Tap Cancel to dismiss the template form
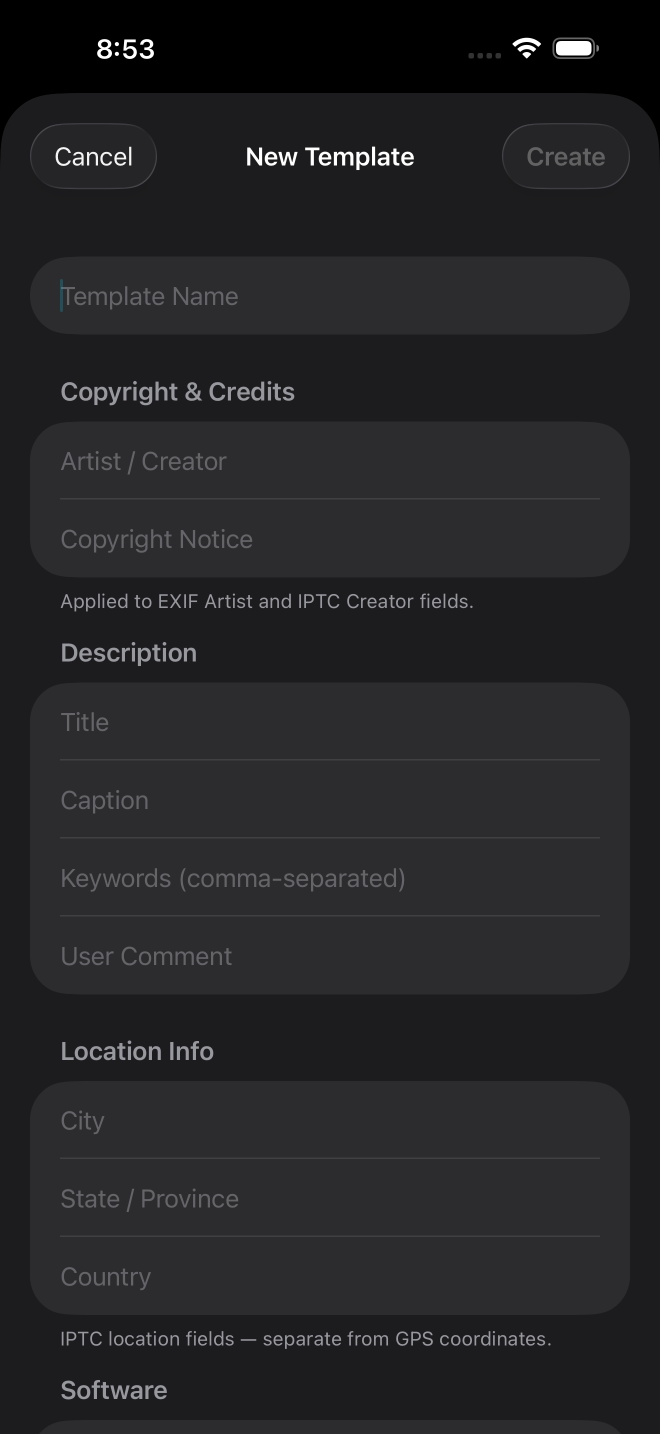Image resolution: width=660 pixels, height=1434 pixels. click(x=93, y=156)
